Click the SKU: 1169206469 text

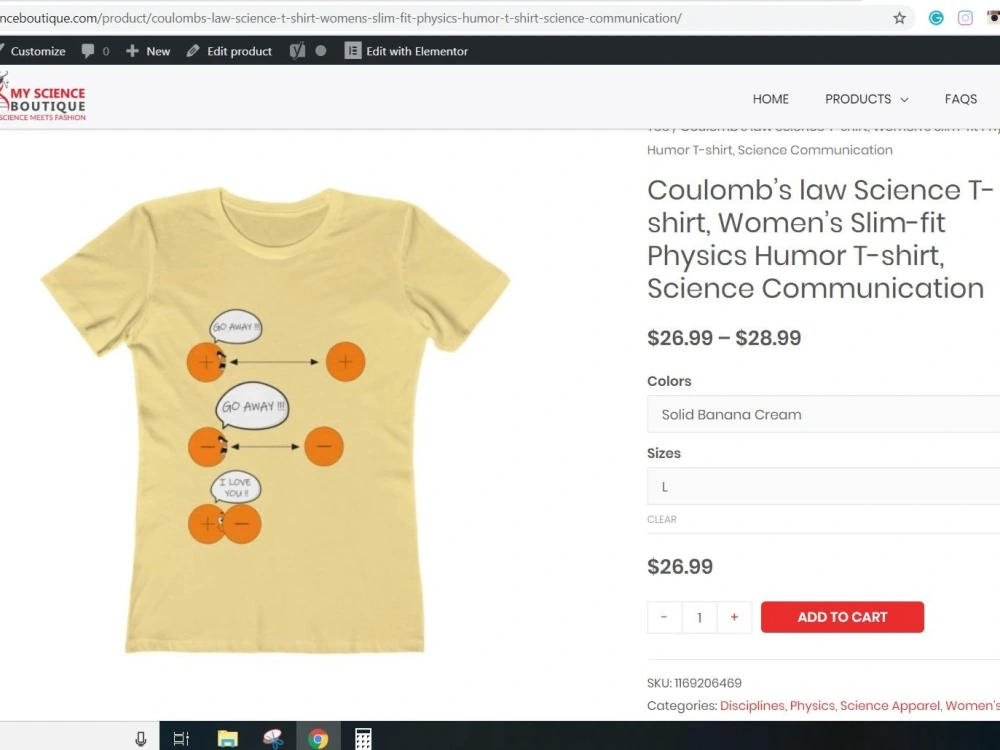pos(694,683)
